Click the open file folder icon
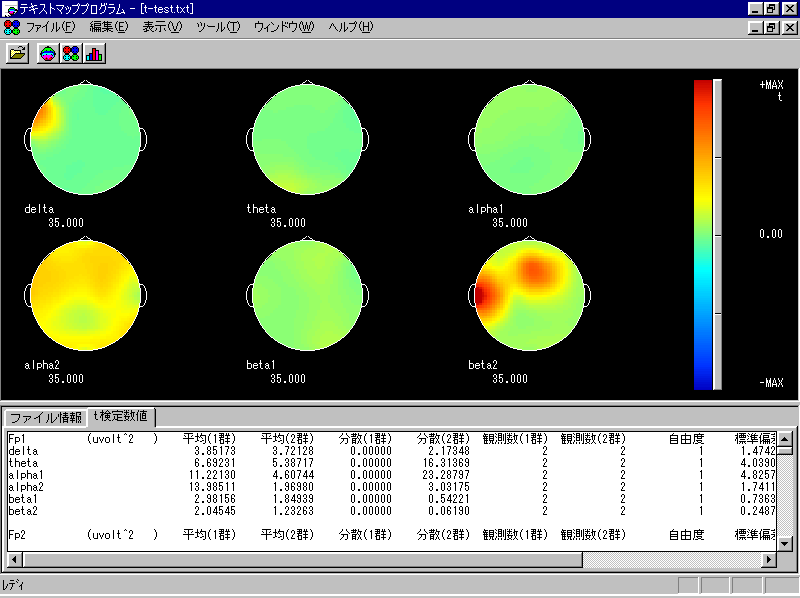This screenshot has width=800, height=598. [x=17, y=54]
